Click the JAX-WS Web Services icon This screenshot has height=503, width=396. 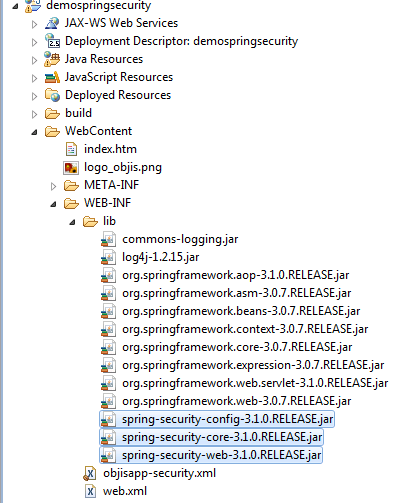[x=52, y=23]
